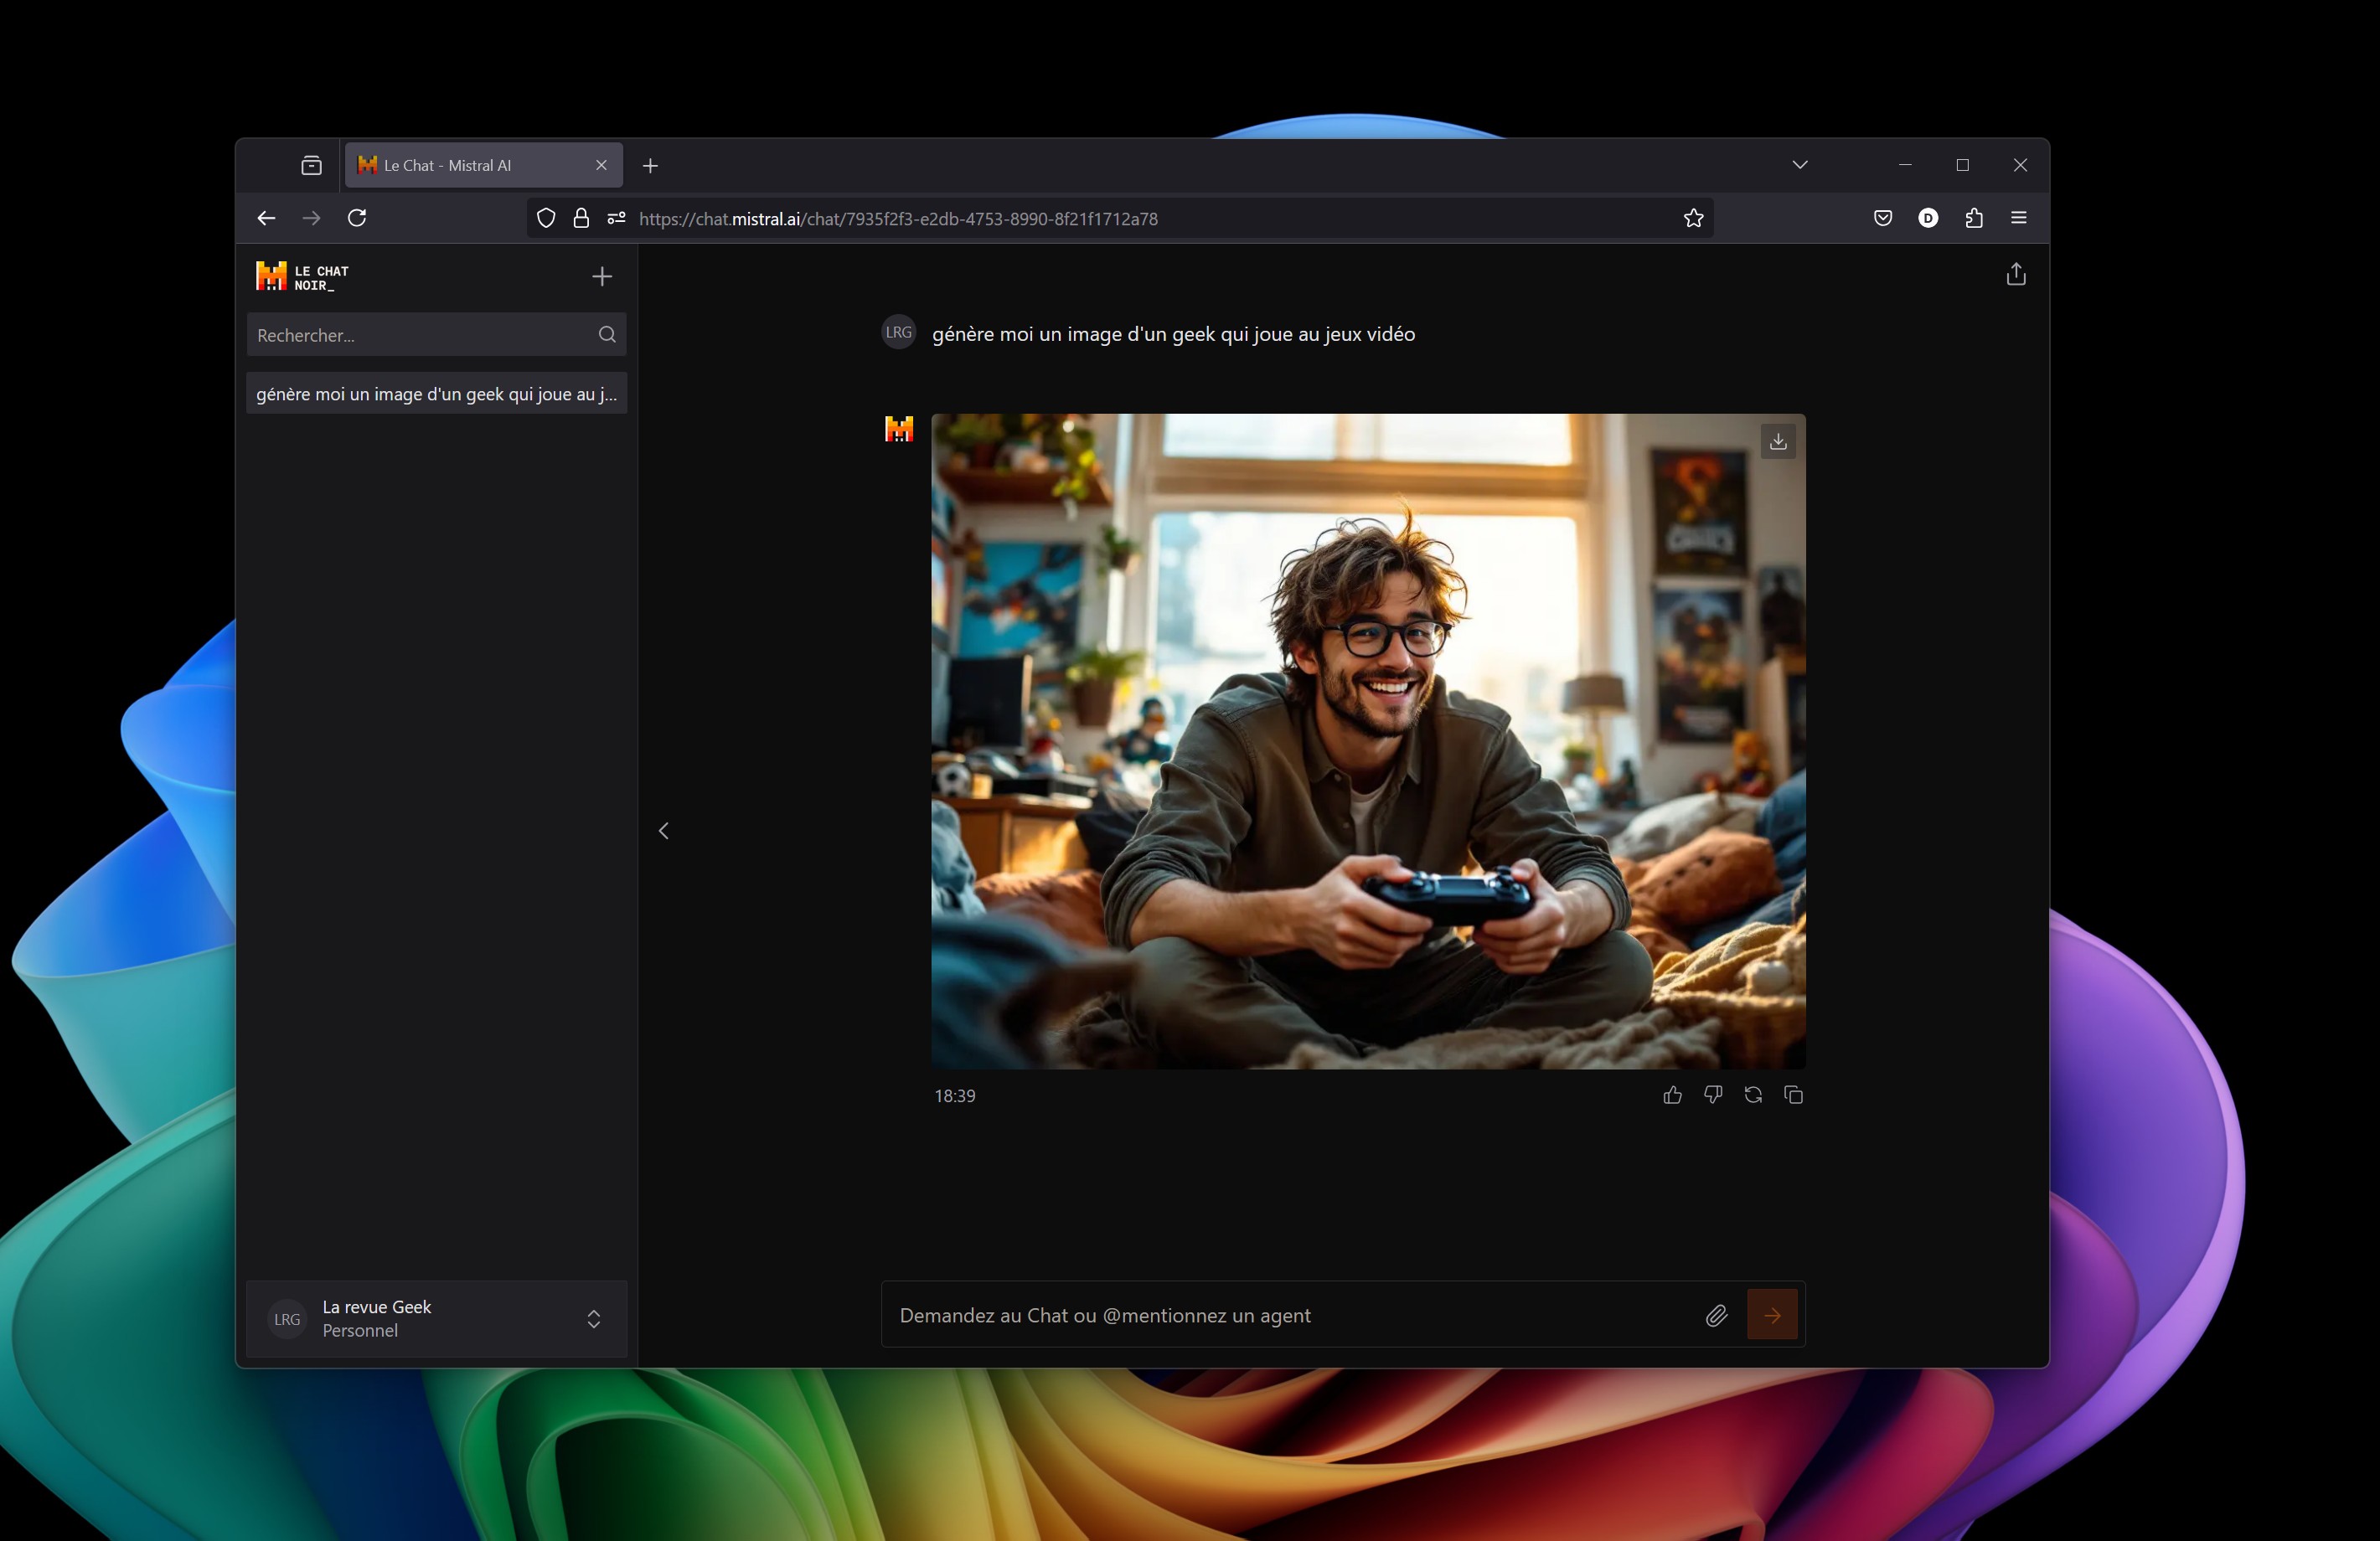The image size is (2380, 1541).
Task: Collapse the sidebar with left chevron
Action: tap(663, 831)
